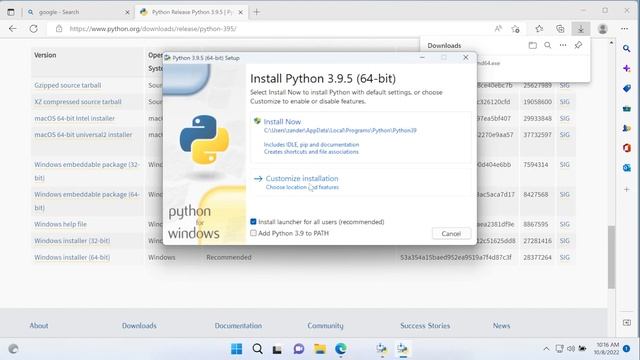
Task: Open Edge settings and more menu
Action: [624, 29]
